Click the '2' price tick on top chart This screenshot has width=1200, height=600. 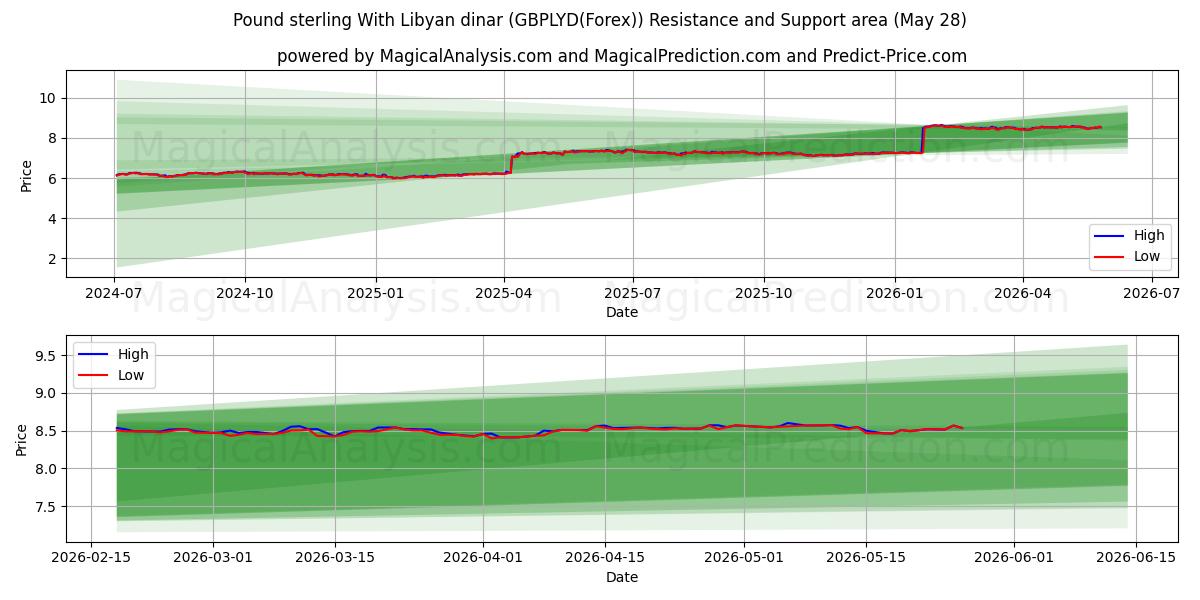pyautogui.click(x=53, y=258)
